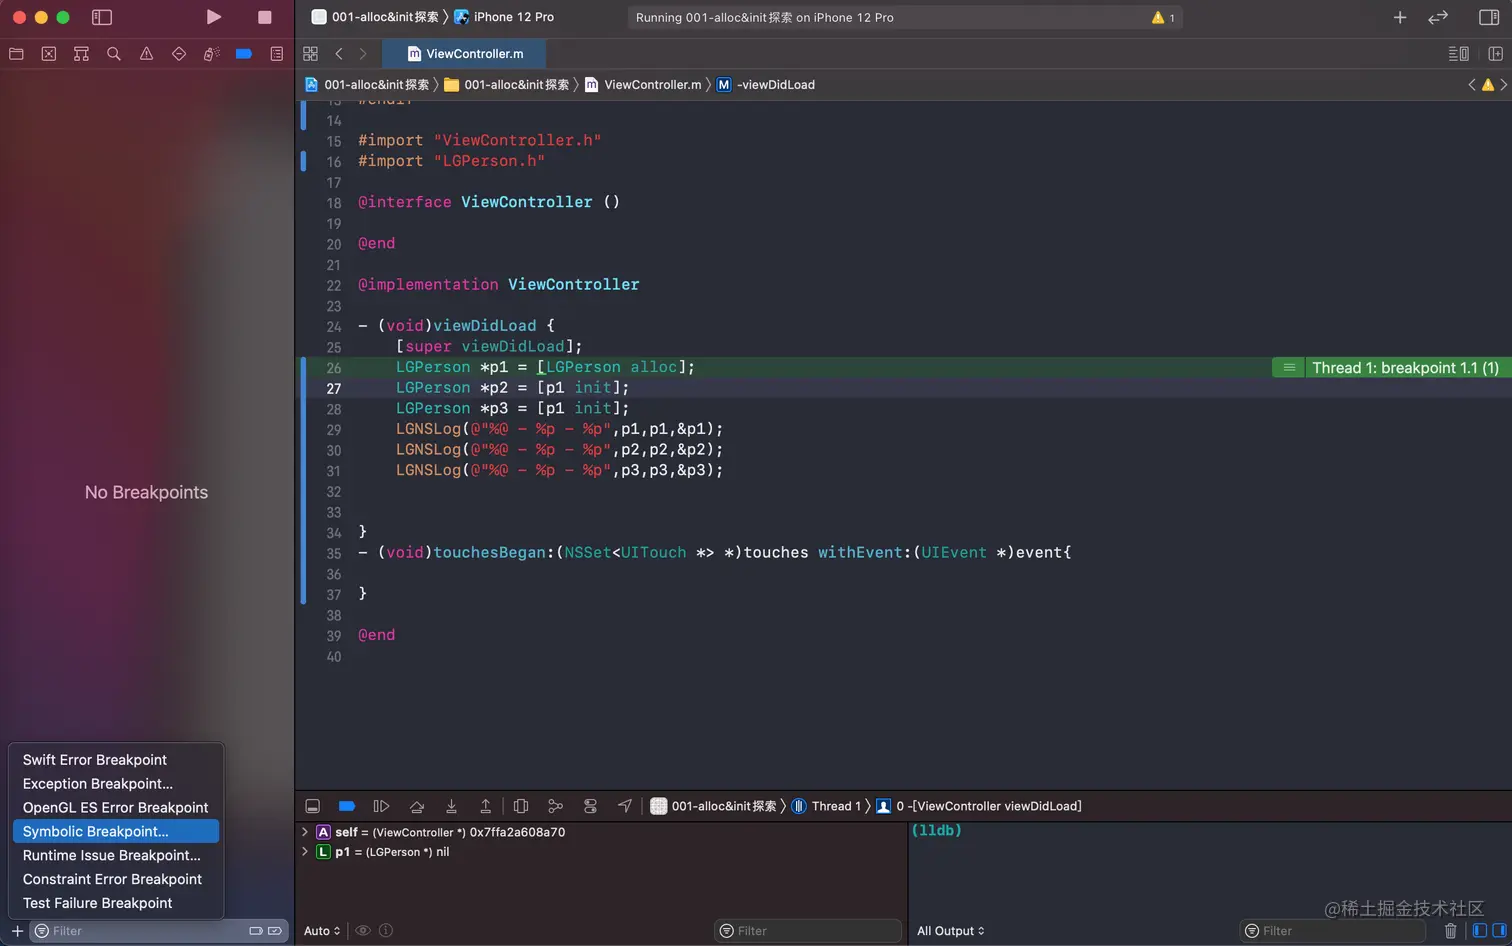1512x946 pixels.
Task: Open the Issue navigator triangle icon
Action: 146,54
